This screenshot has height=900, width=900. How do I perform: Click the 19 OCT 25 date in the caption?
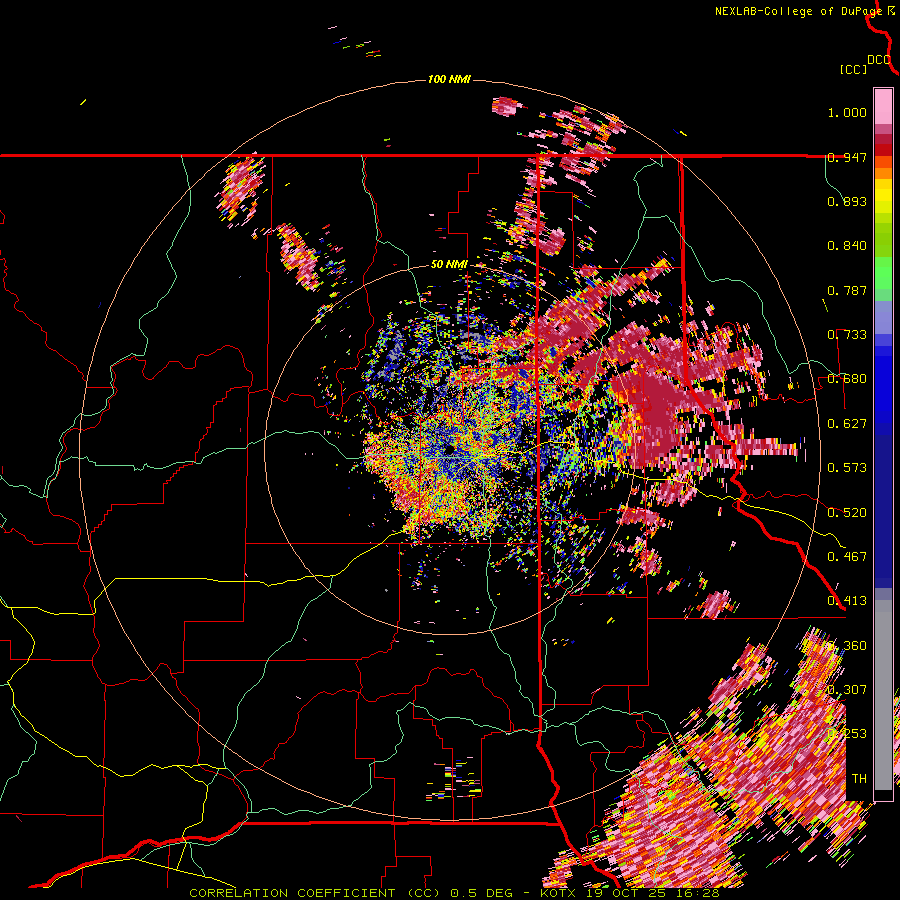(625, 893)
